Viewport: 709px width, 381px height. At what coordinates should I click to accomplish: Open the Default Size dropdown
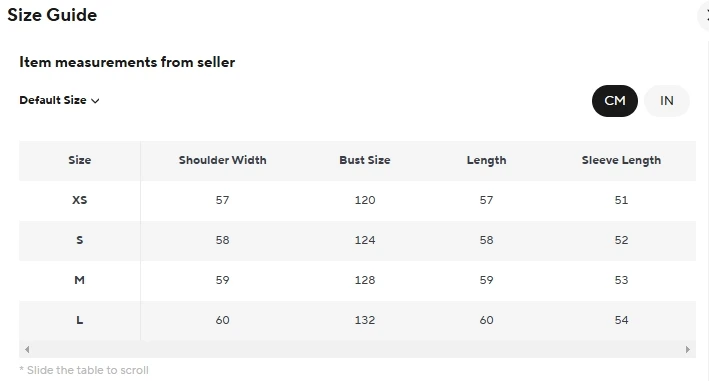tap(59, 100)
